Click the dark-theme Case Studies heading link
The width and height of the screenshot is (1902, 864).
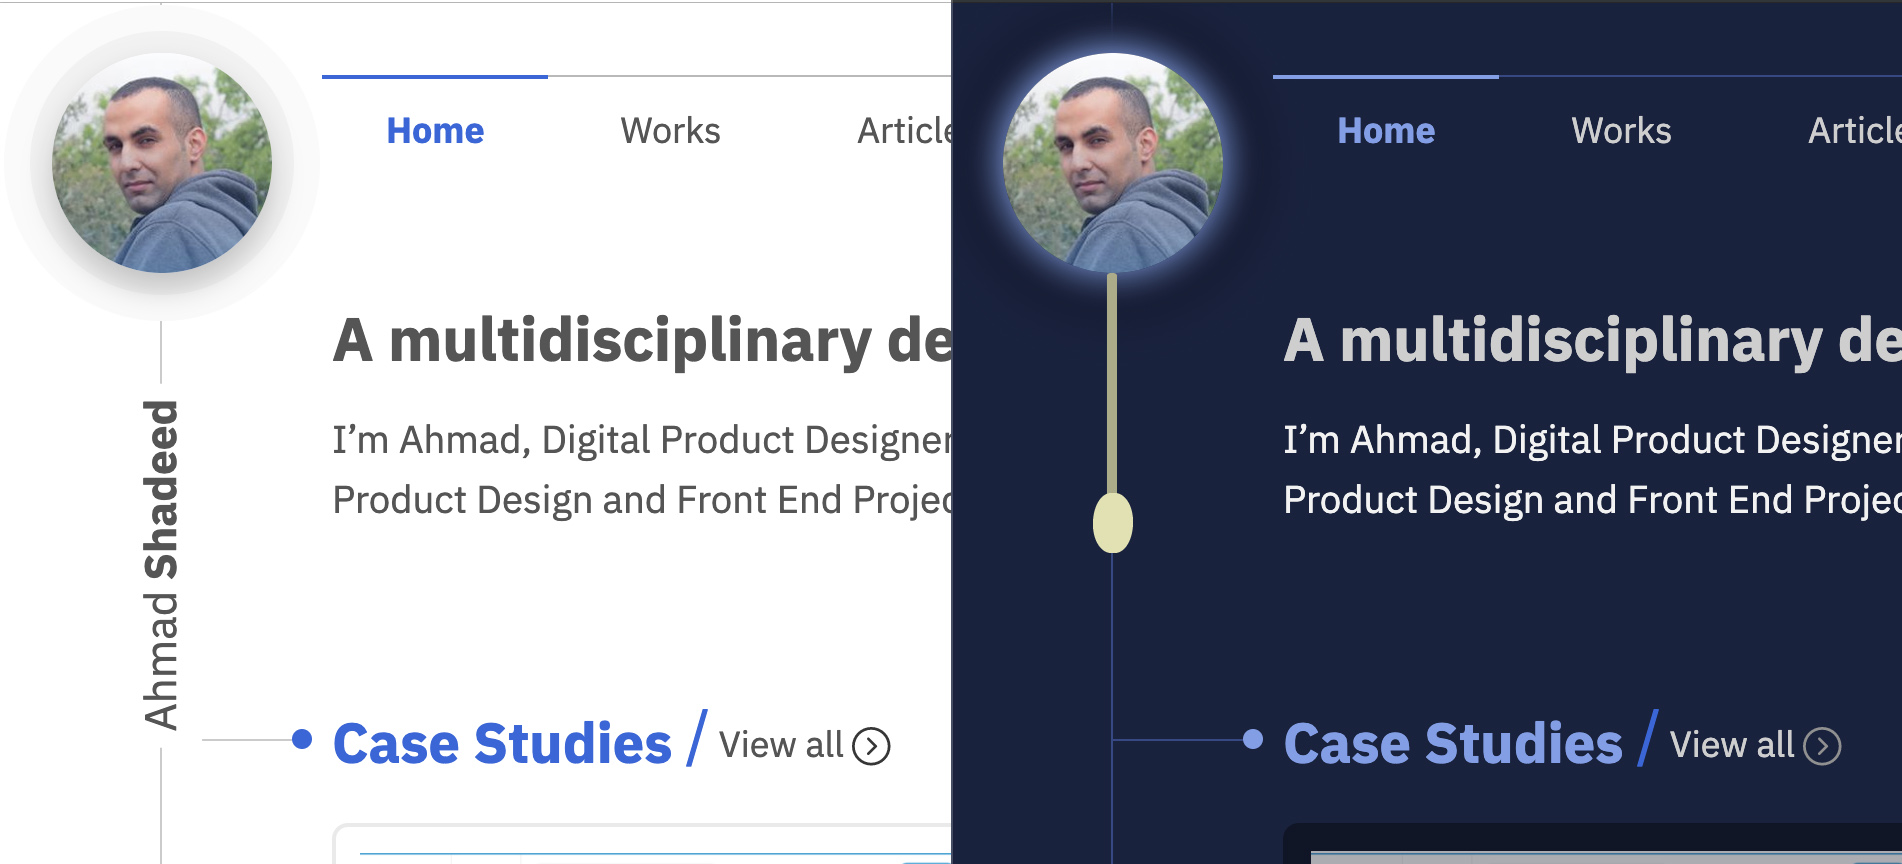point(1453,744)
